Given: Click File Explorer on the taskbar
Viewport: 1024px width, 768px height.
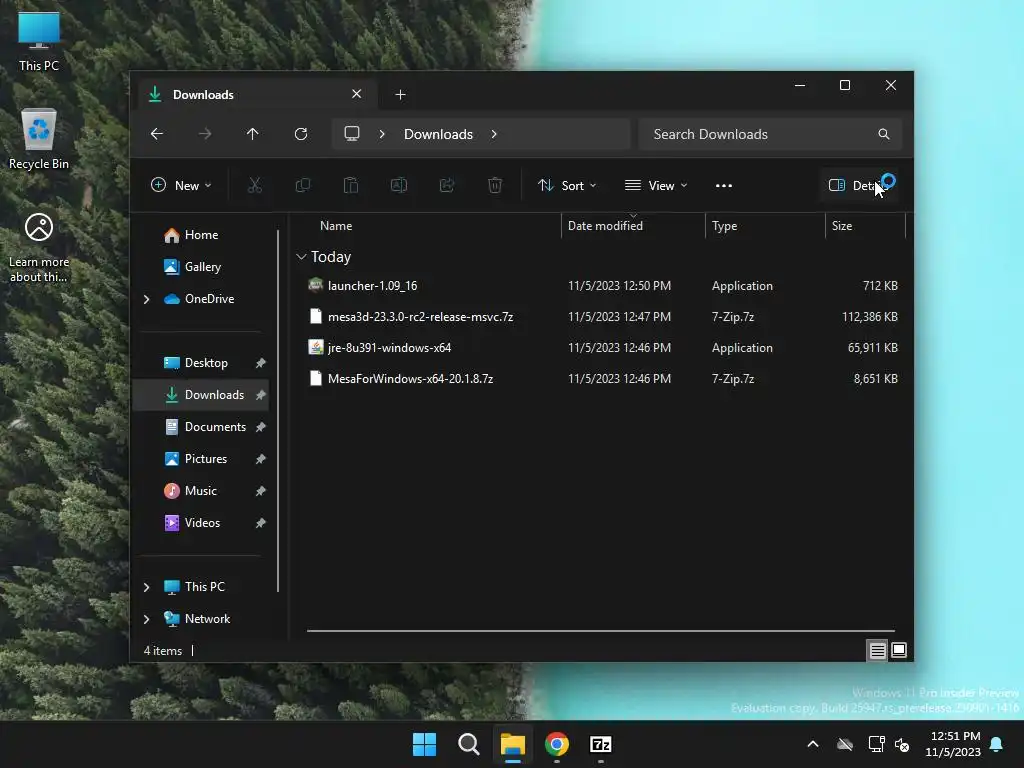Looking at the screenshot, I should 513,744.
